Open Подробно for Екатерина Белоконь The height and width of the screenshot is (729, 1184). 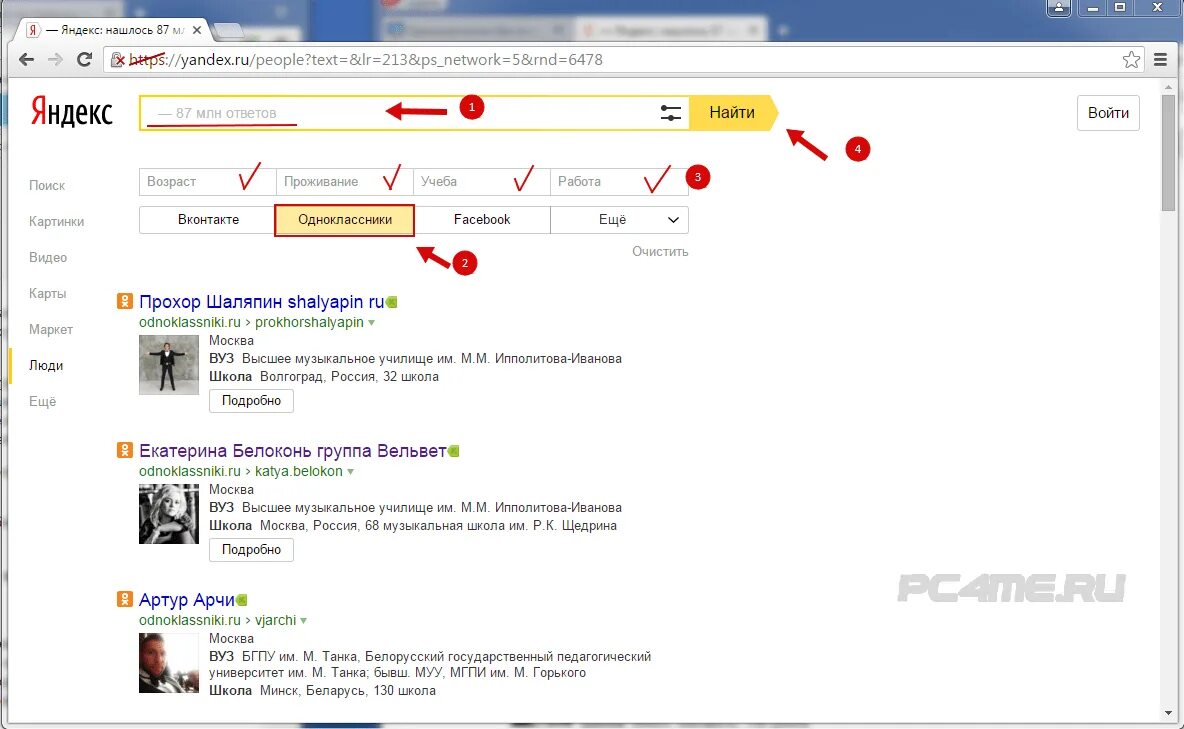point(251,549)
